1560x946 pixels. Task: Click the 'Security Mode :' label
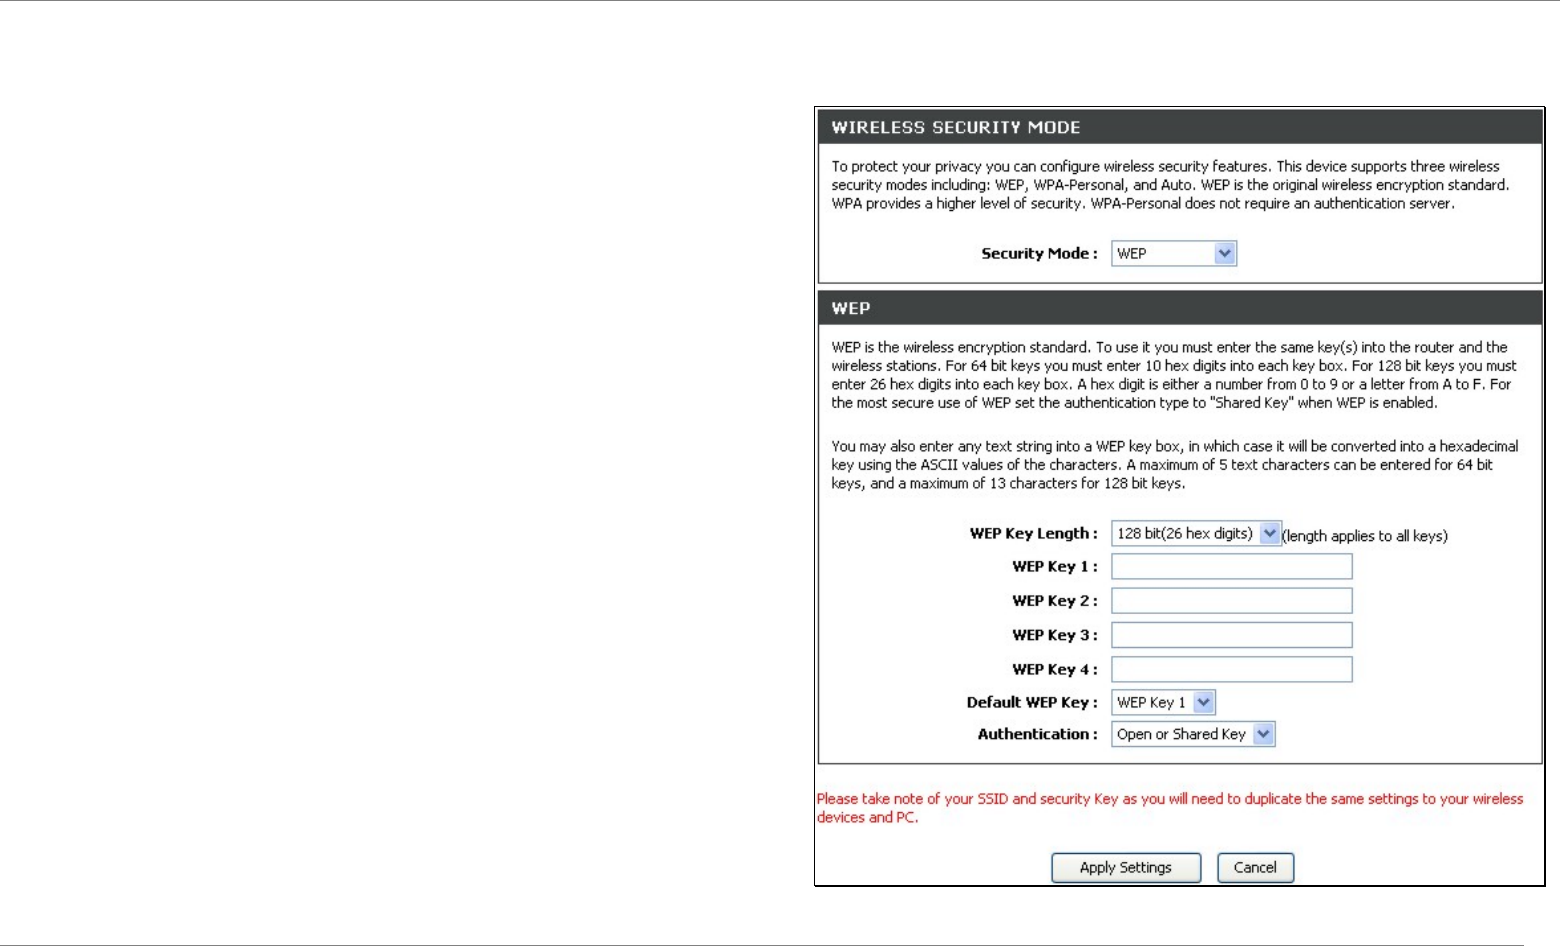point(1039,254)
